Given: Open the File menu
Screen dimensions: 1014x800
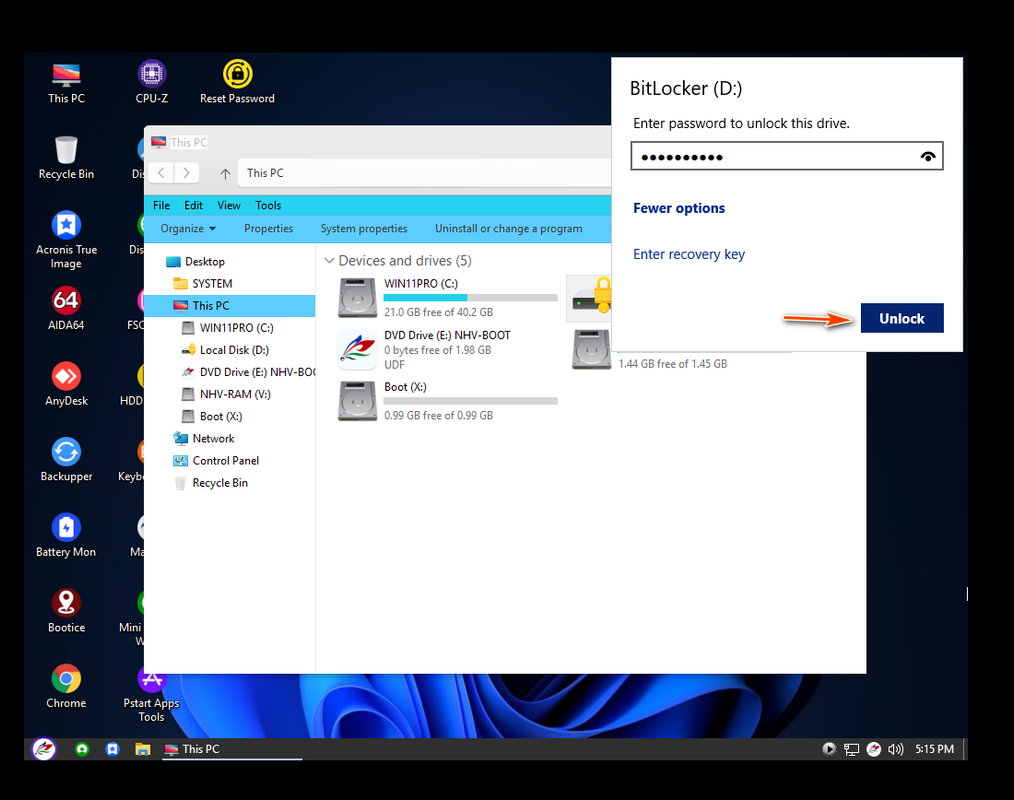Looking at the screenshot, I should [x=161, y=205].
